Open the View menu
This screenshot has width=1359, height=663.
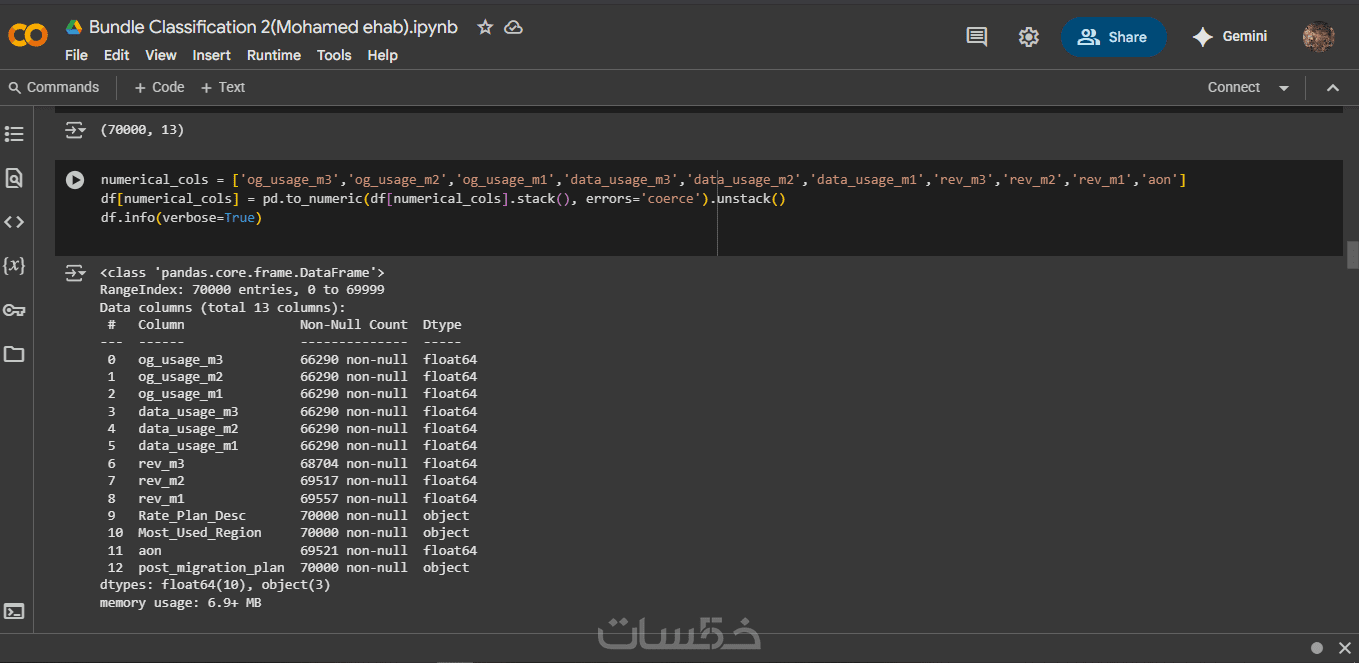pyautogui.click(x=160, y=55)
